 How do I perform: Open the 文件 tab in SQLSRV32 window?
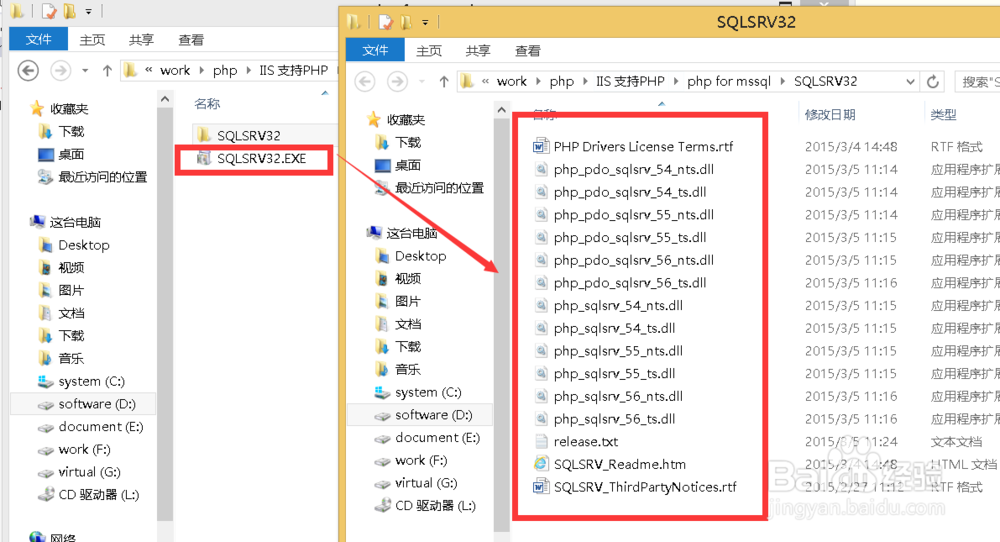[375, 50]
